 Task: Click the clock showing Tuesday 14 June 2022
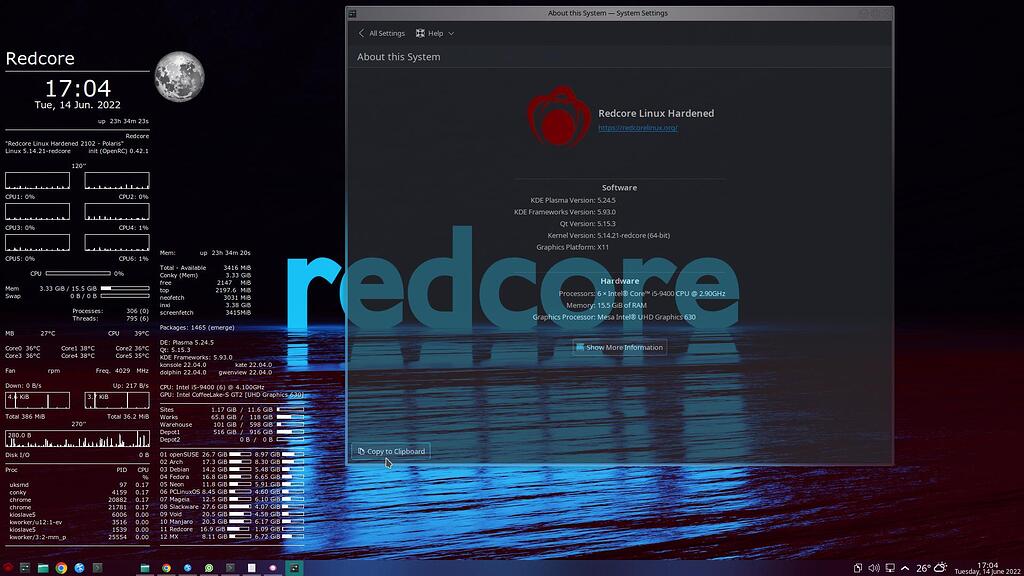[x=990, y=567]
